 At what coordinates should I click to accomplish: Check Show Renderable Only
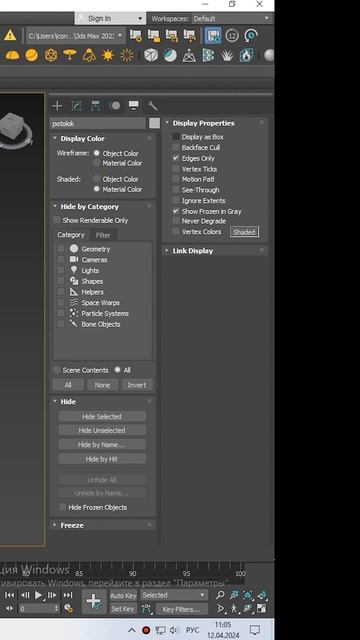click(x=57, y=220)
